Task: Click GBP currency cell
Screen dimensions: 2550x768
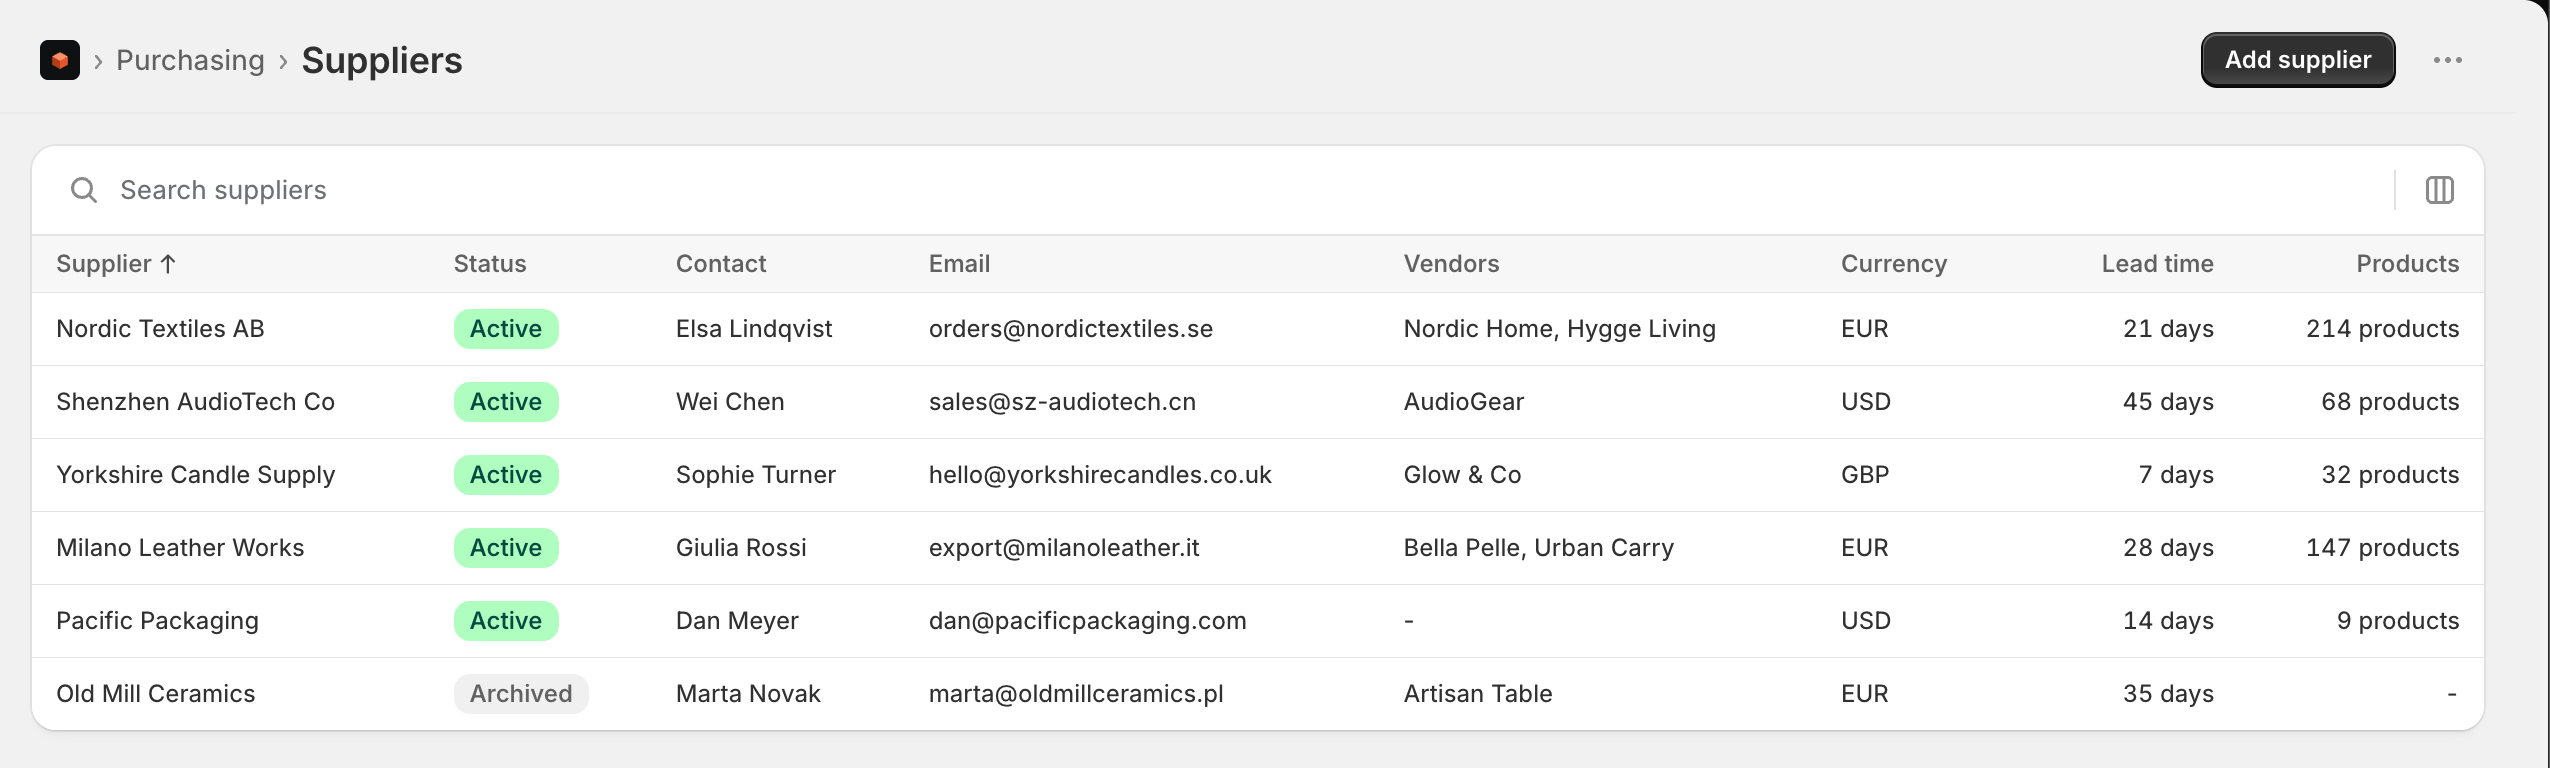Action: 1865,475
